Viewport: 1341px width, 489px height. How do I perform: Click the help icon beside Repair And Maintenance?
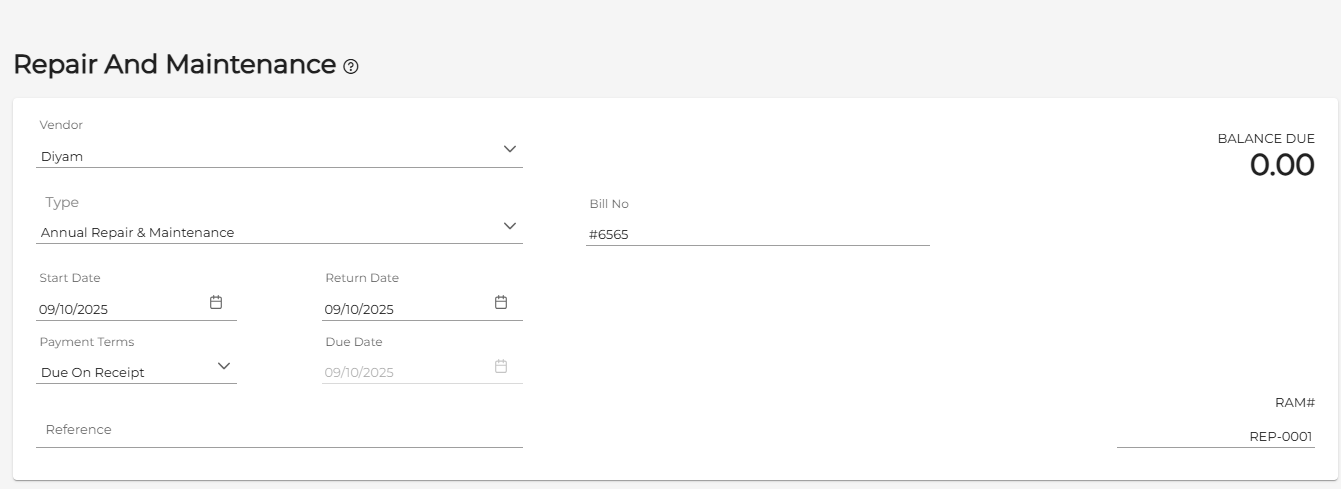tap(350, 67)
